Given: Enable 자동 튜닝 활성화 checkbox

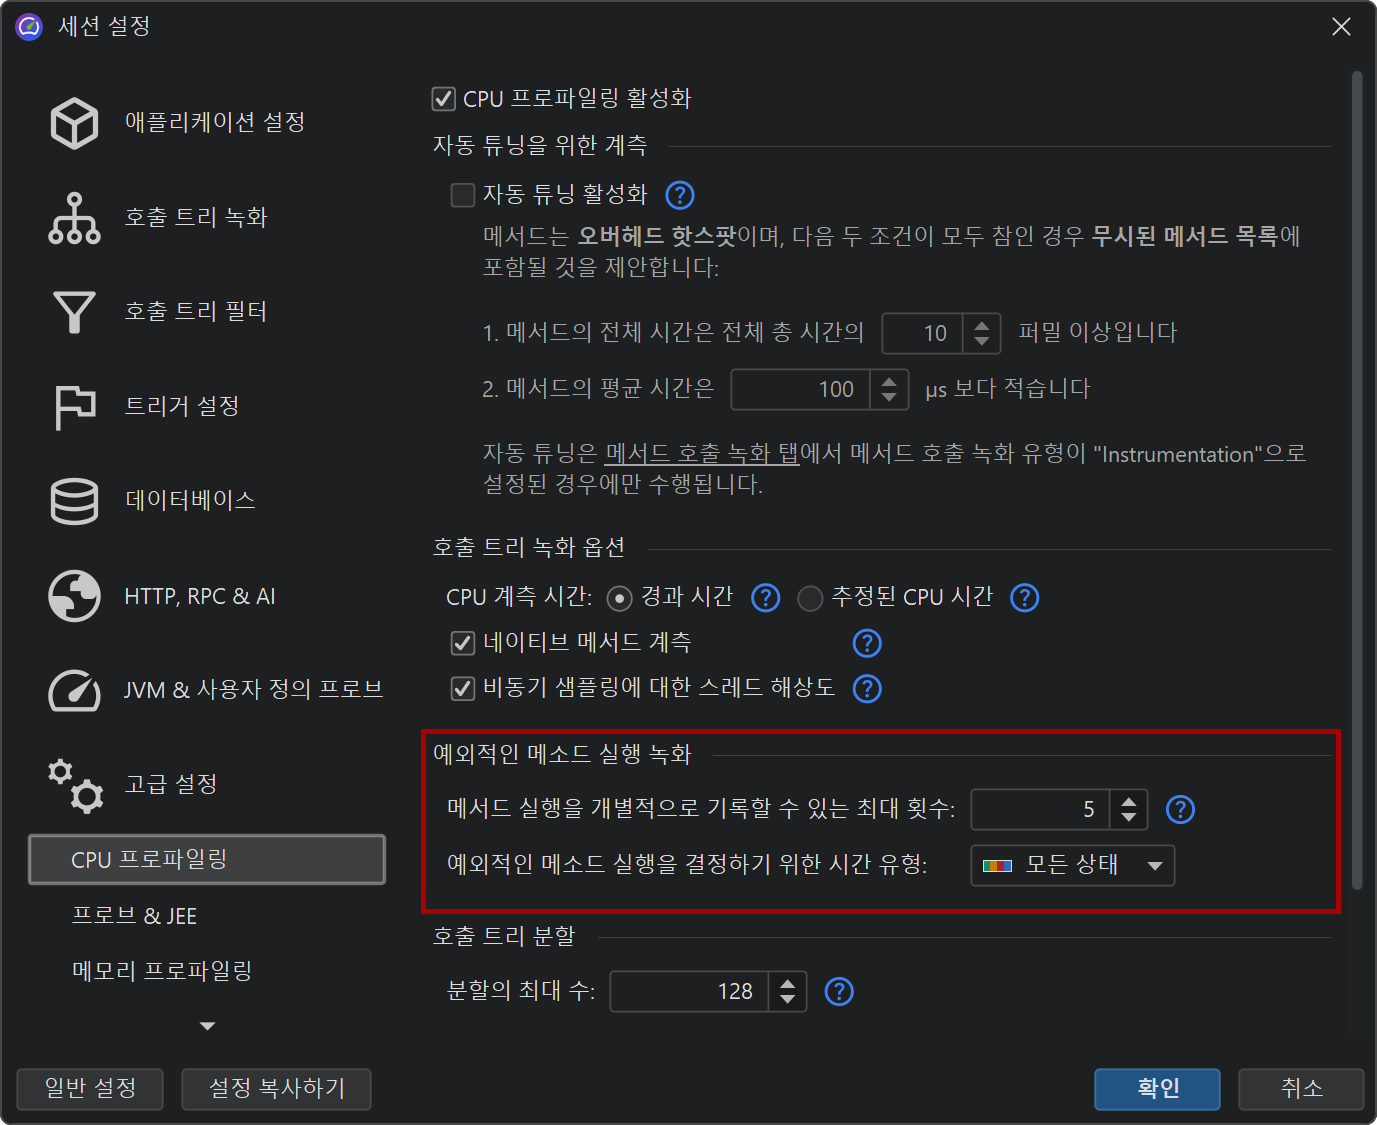Looking at the screenshot, I should tap(462, 194).
